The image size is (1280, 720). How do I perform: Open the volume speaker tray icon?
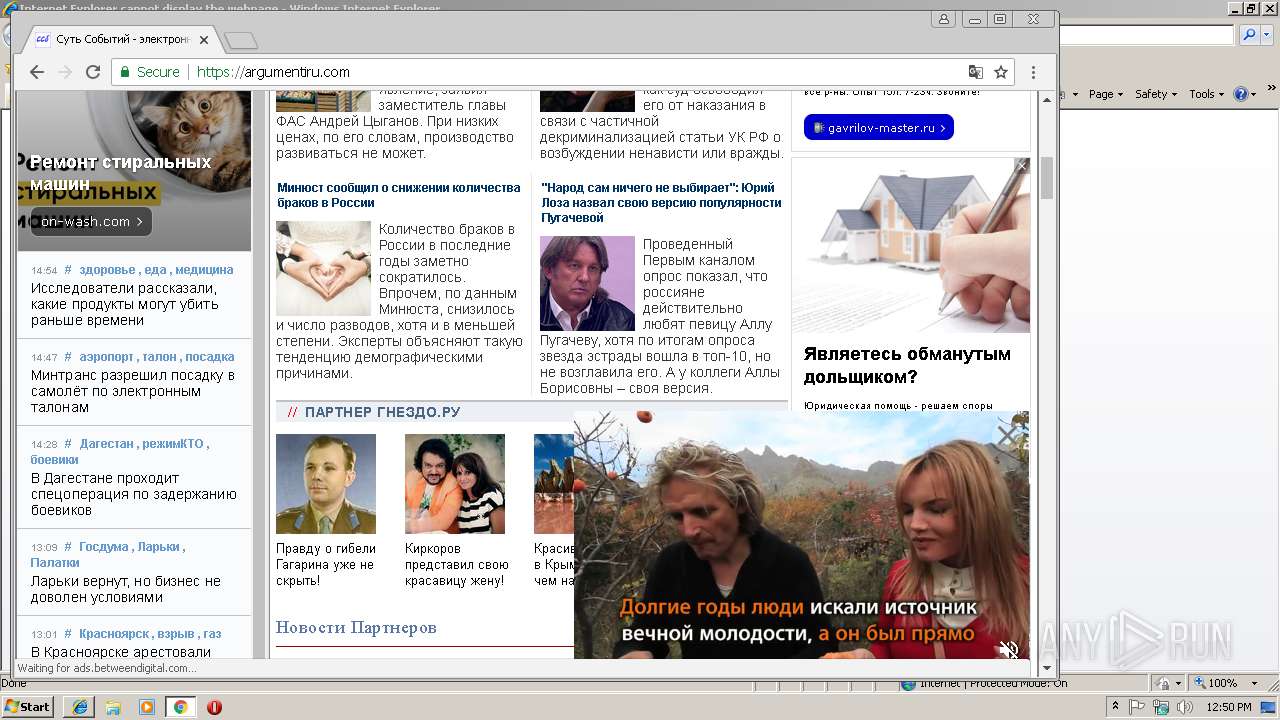pos(1184,707)
